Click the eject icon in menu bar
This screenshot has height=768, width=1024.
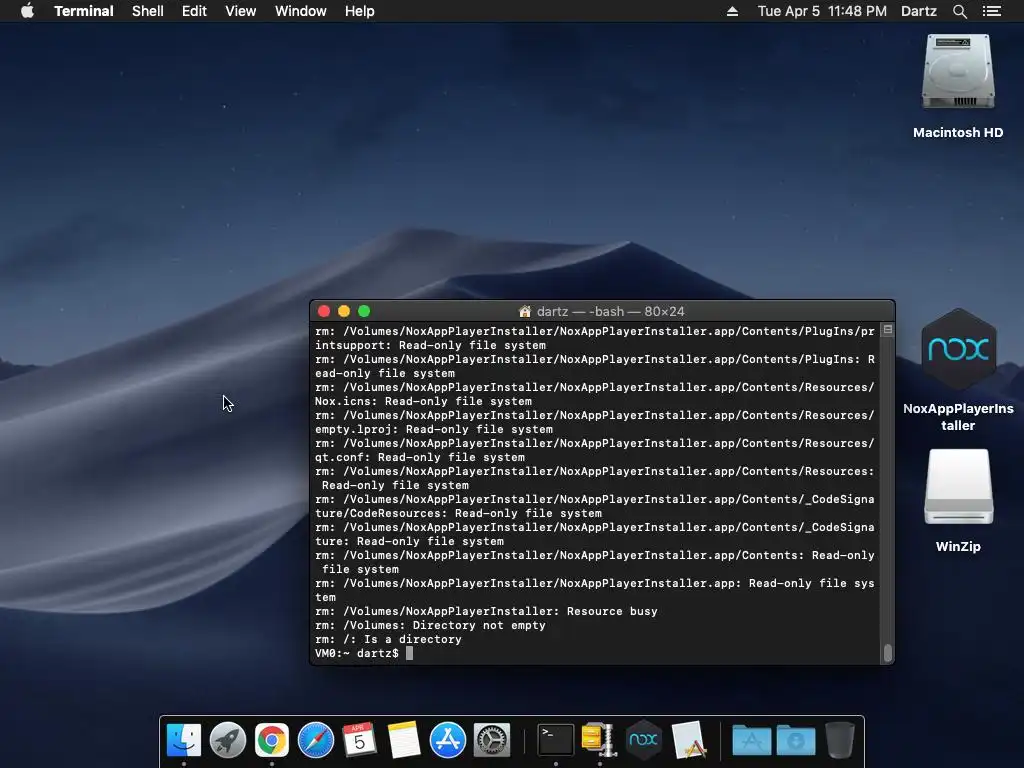click(732, 11)
